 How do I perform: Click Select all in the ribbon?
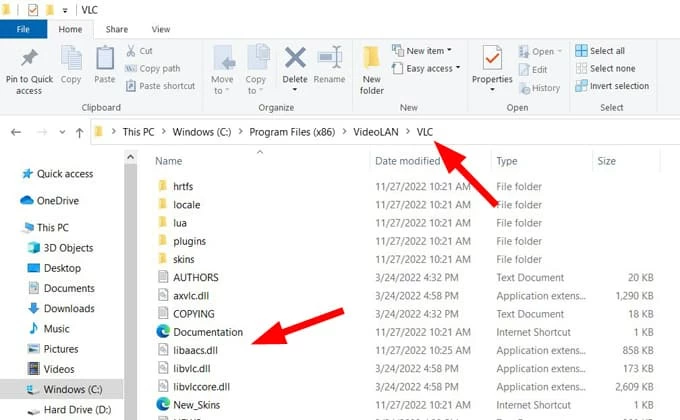pyautogui.click(x=606, y=51)
